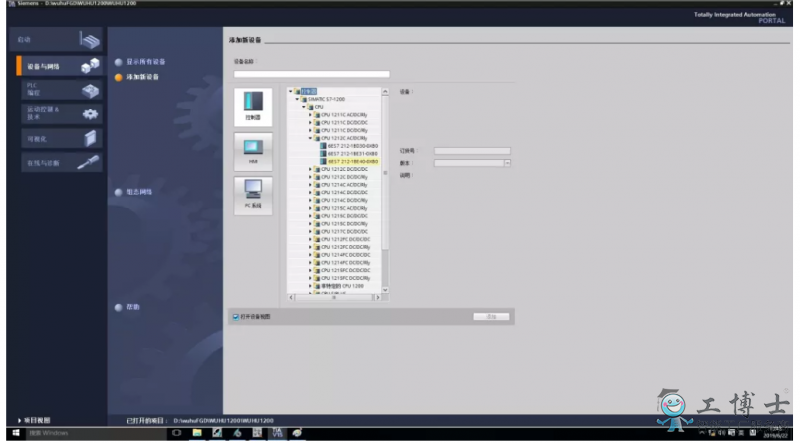
Task: Collapse the CPU folder node
Action: 304,107
